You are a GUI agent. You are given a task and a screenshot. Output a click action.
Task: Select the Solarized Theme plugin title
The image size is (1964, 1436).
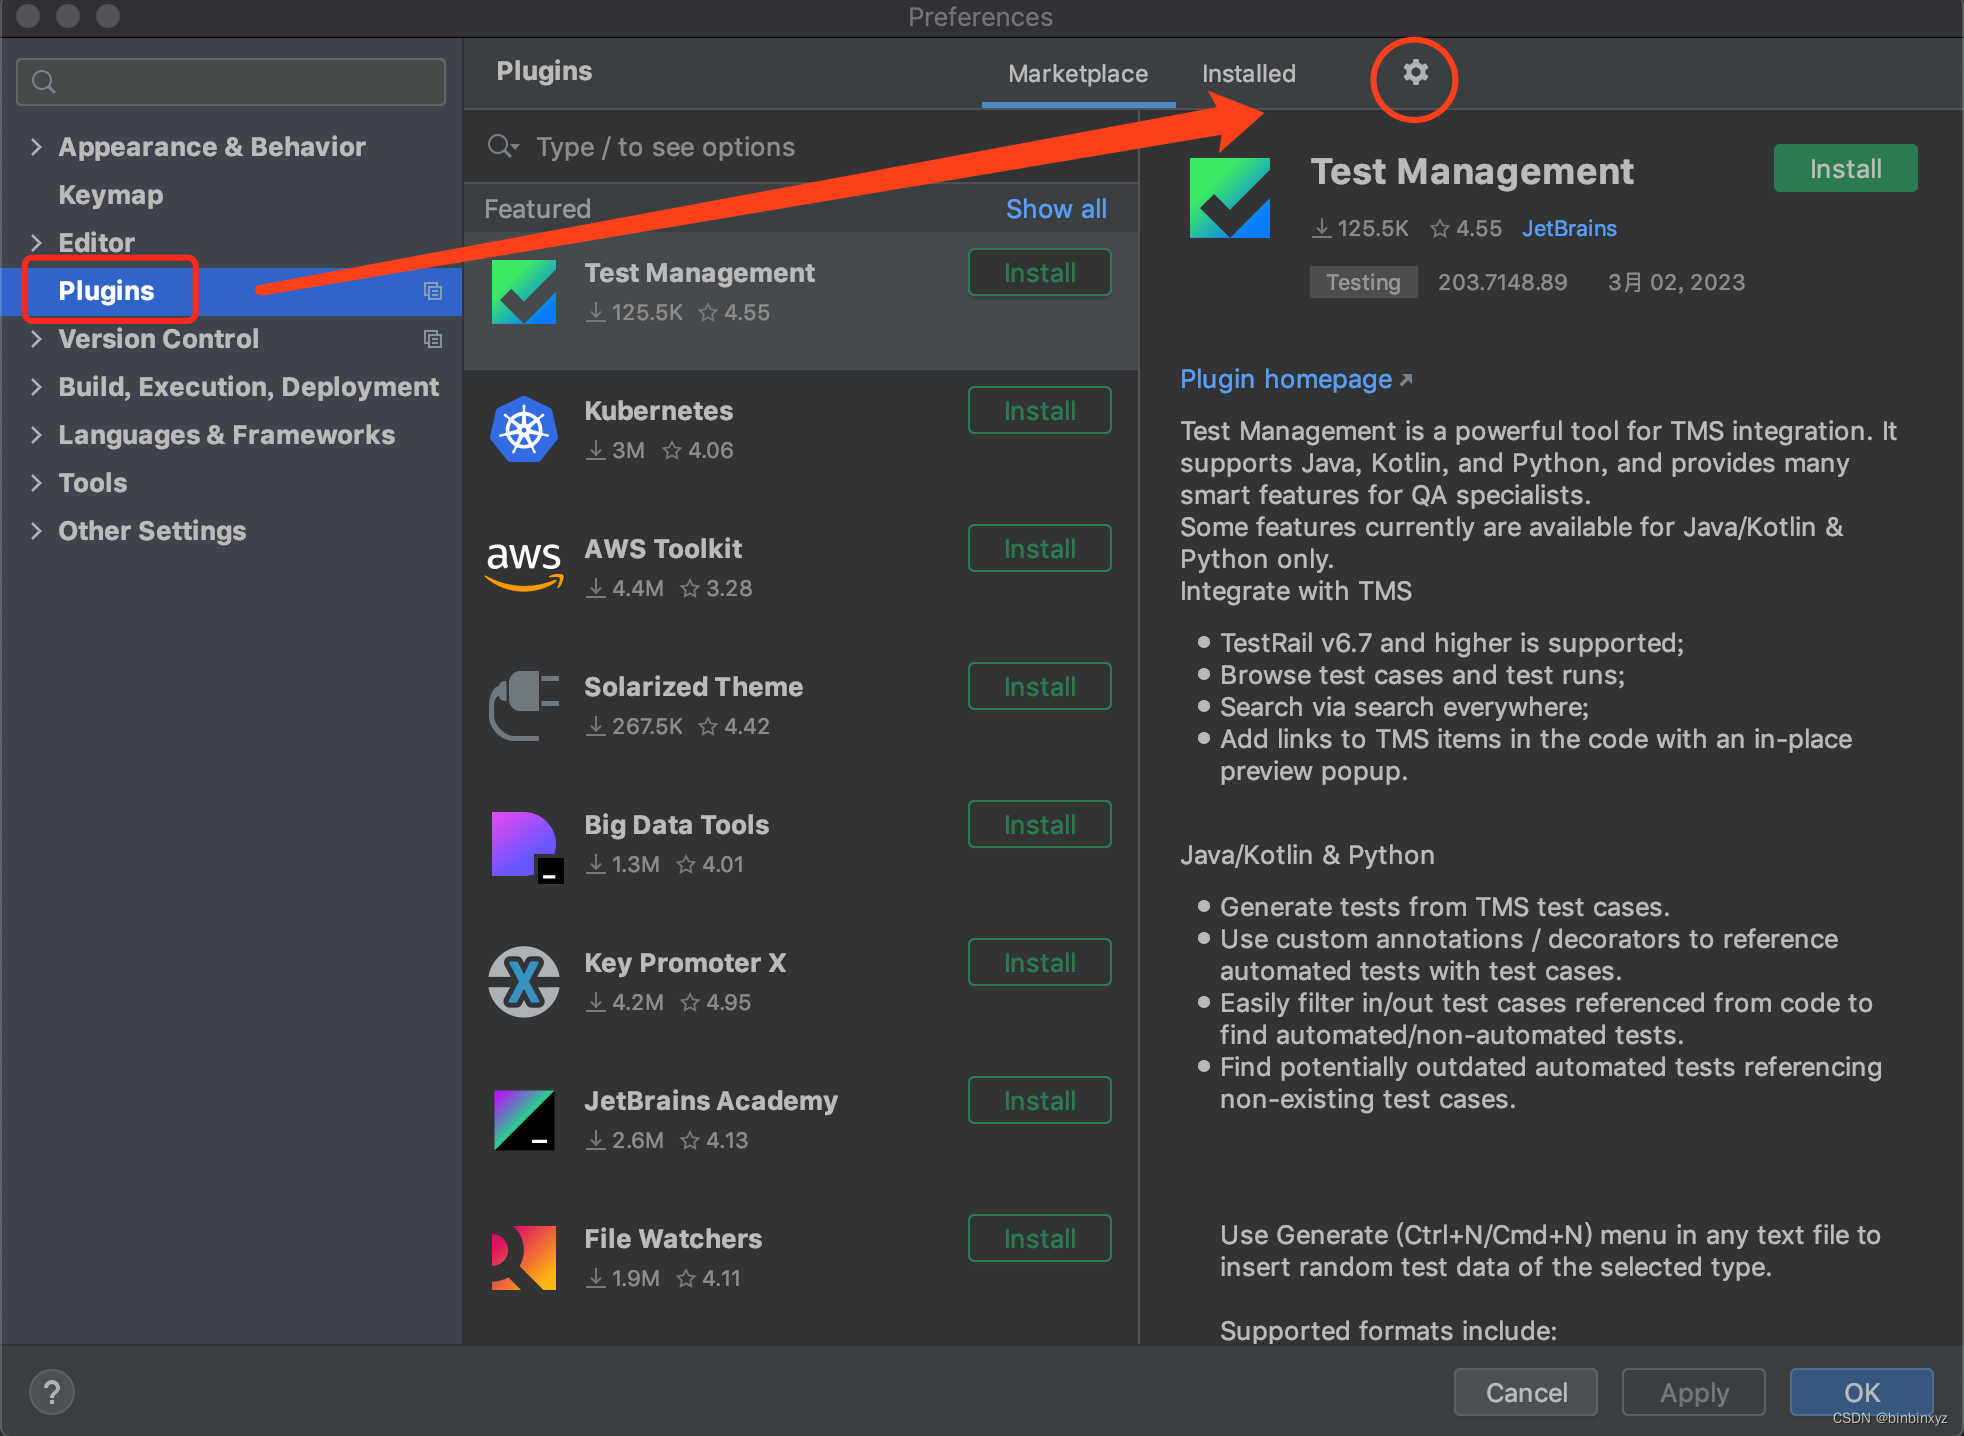[x=693, y=687]
